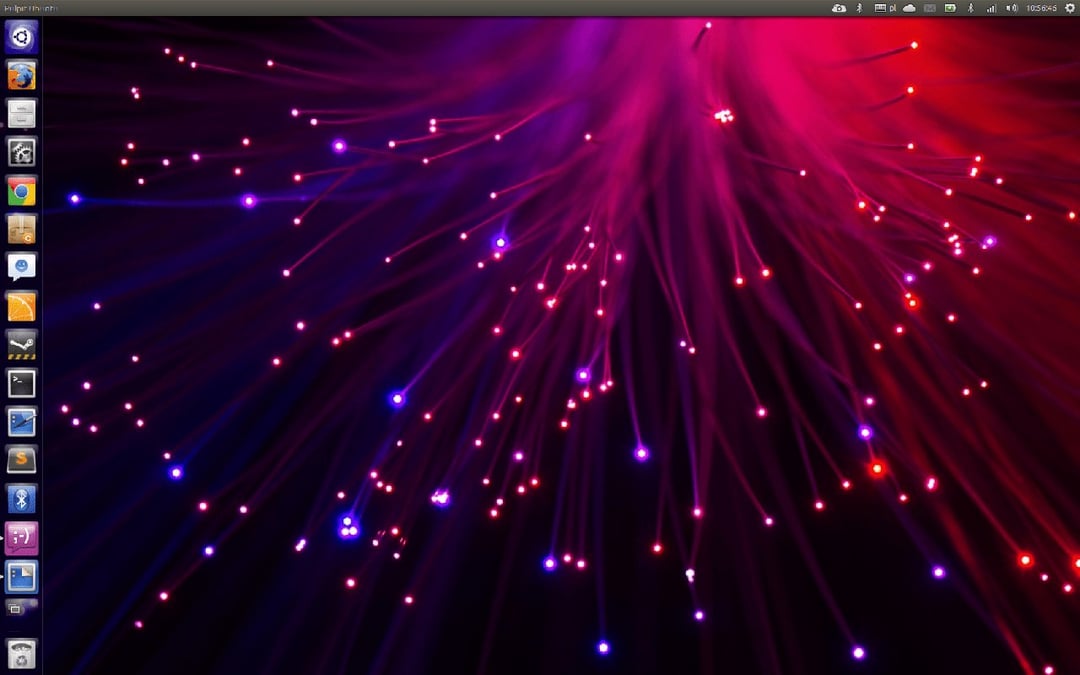The image size is (1080, 675).
Task: Launch Firefox from the launcher
Action: click(x=21, y=76)
